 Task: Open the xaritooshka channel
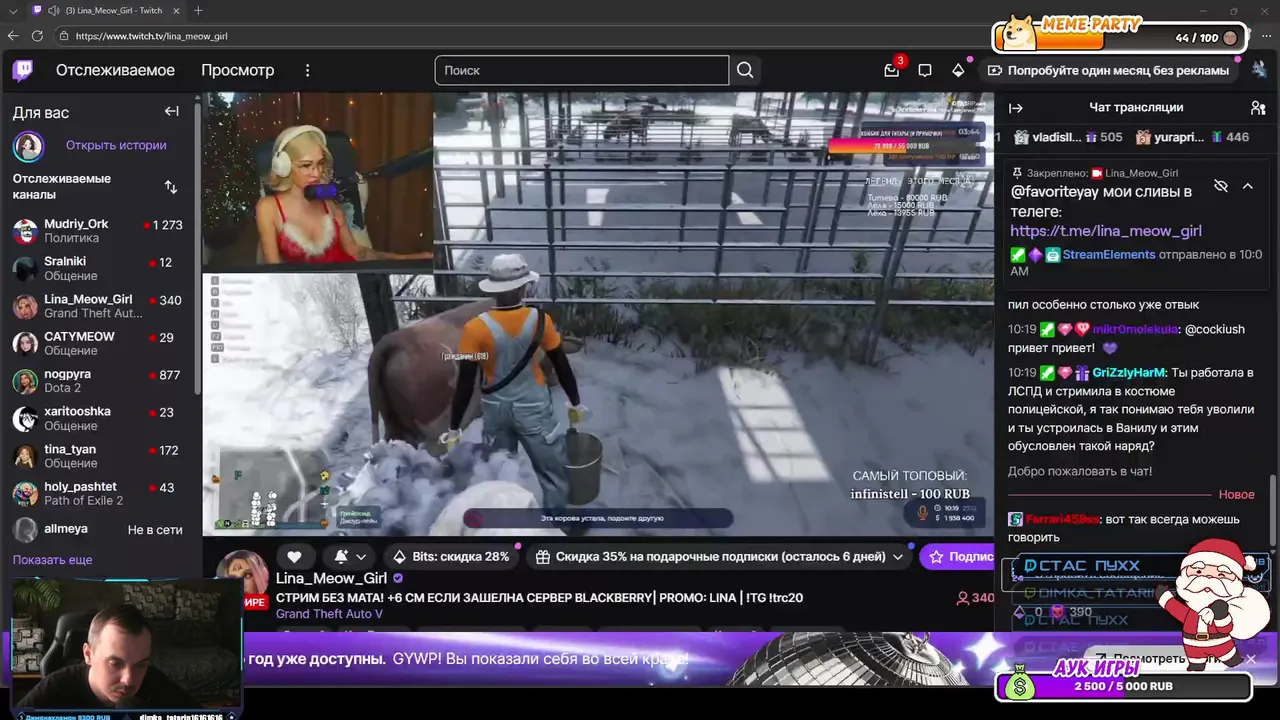coord(98,419)
